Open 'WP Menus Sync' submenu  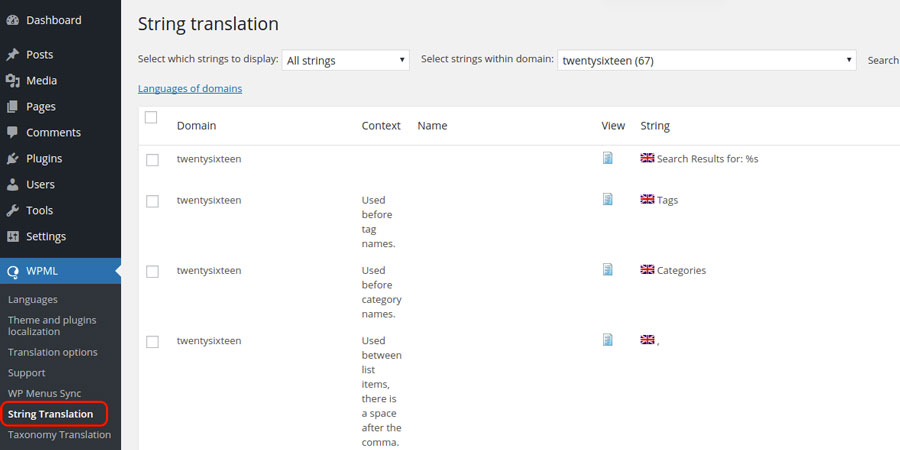45,393
